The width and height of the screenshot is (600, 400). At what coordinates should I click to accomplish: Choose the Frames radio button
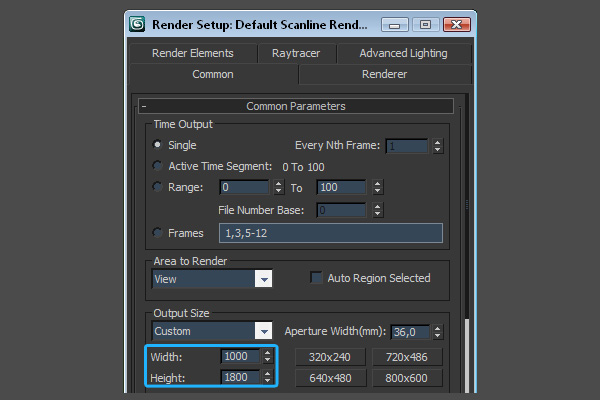coord(157,233)
